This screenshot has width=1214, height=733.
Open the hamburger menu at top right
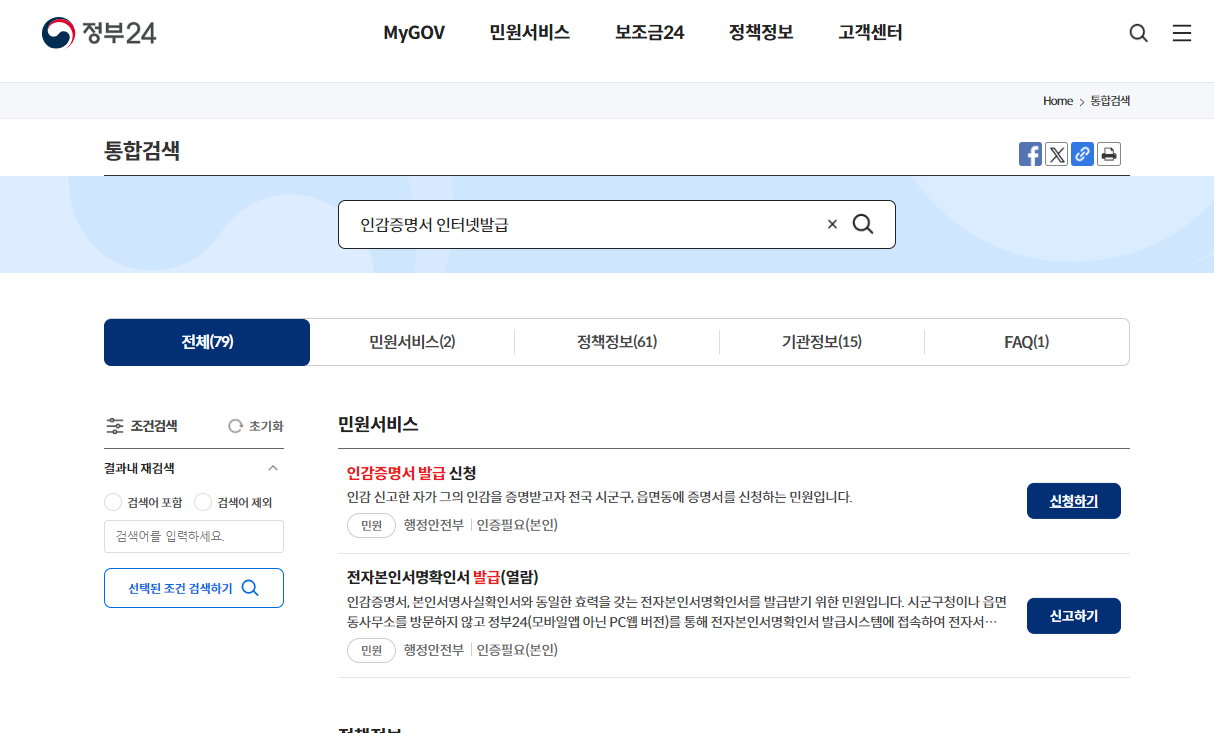[x=1181, y=32]
